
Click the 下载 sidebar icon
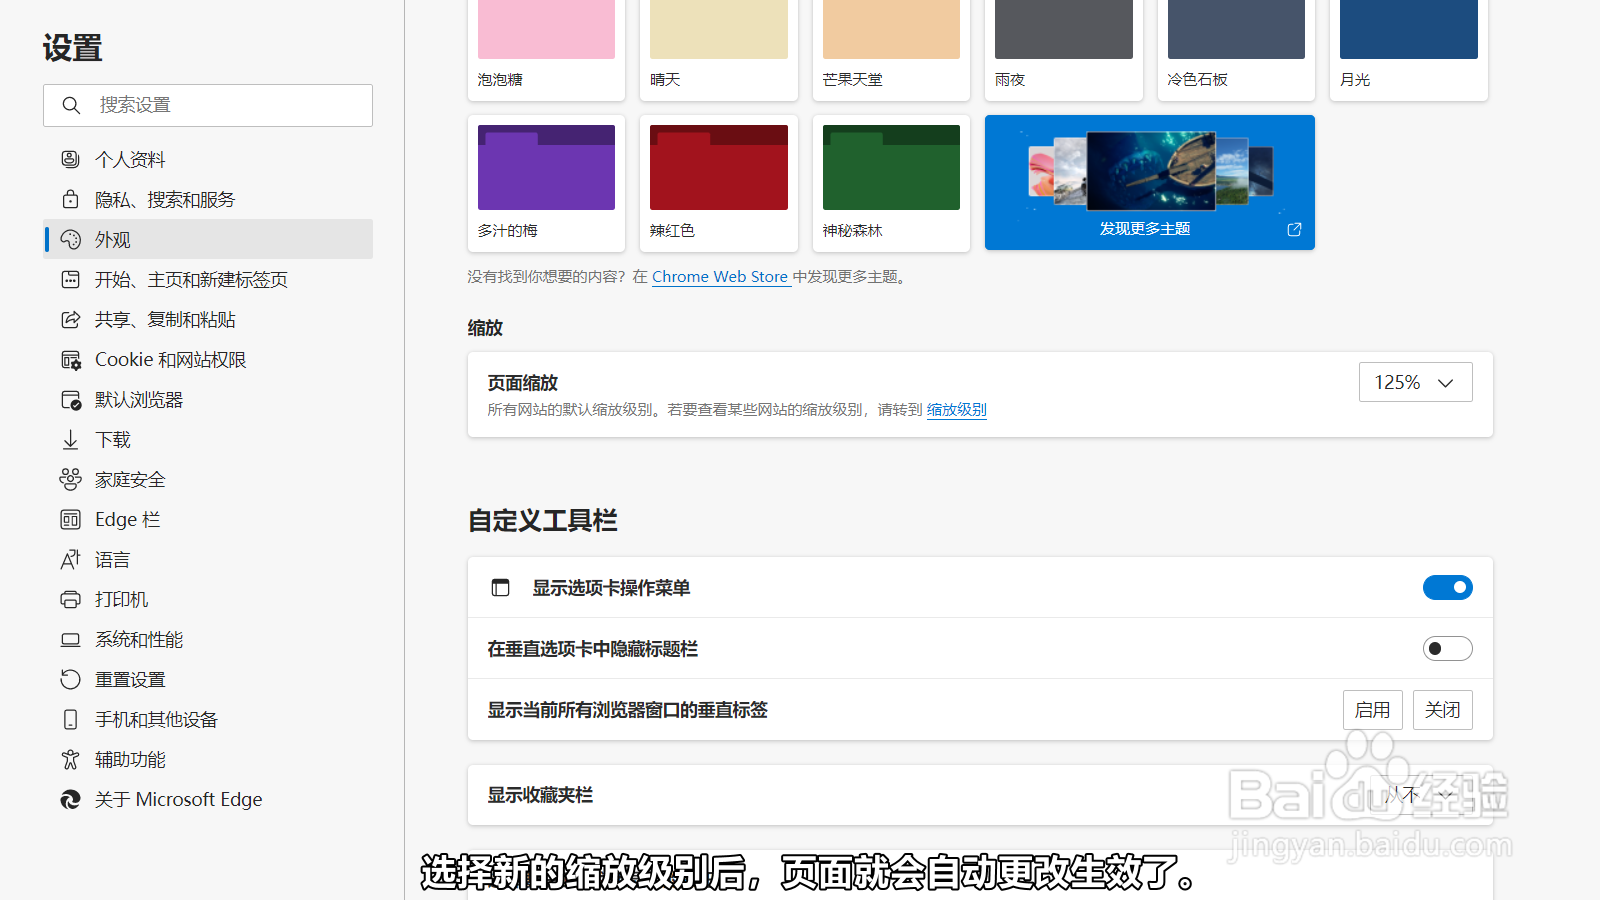click(x=70, y=439)
